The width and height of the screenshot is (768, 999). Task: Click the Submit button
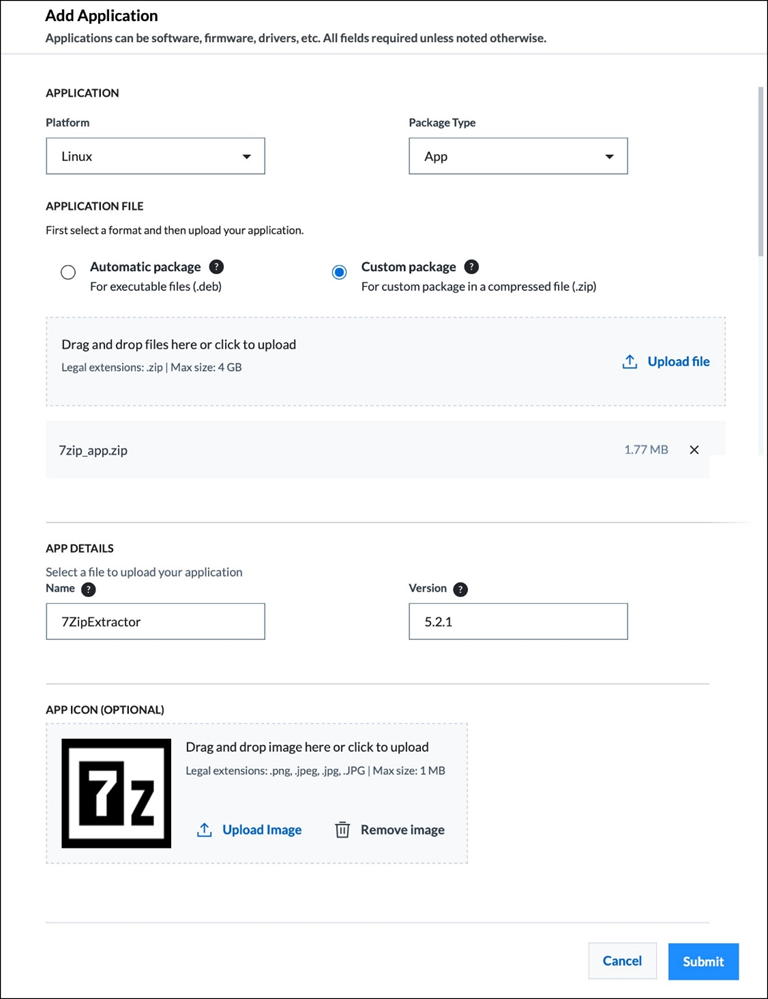click(704, 961)
